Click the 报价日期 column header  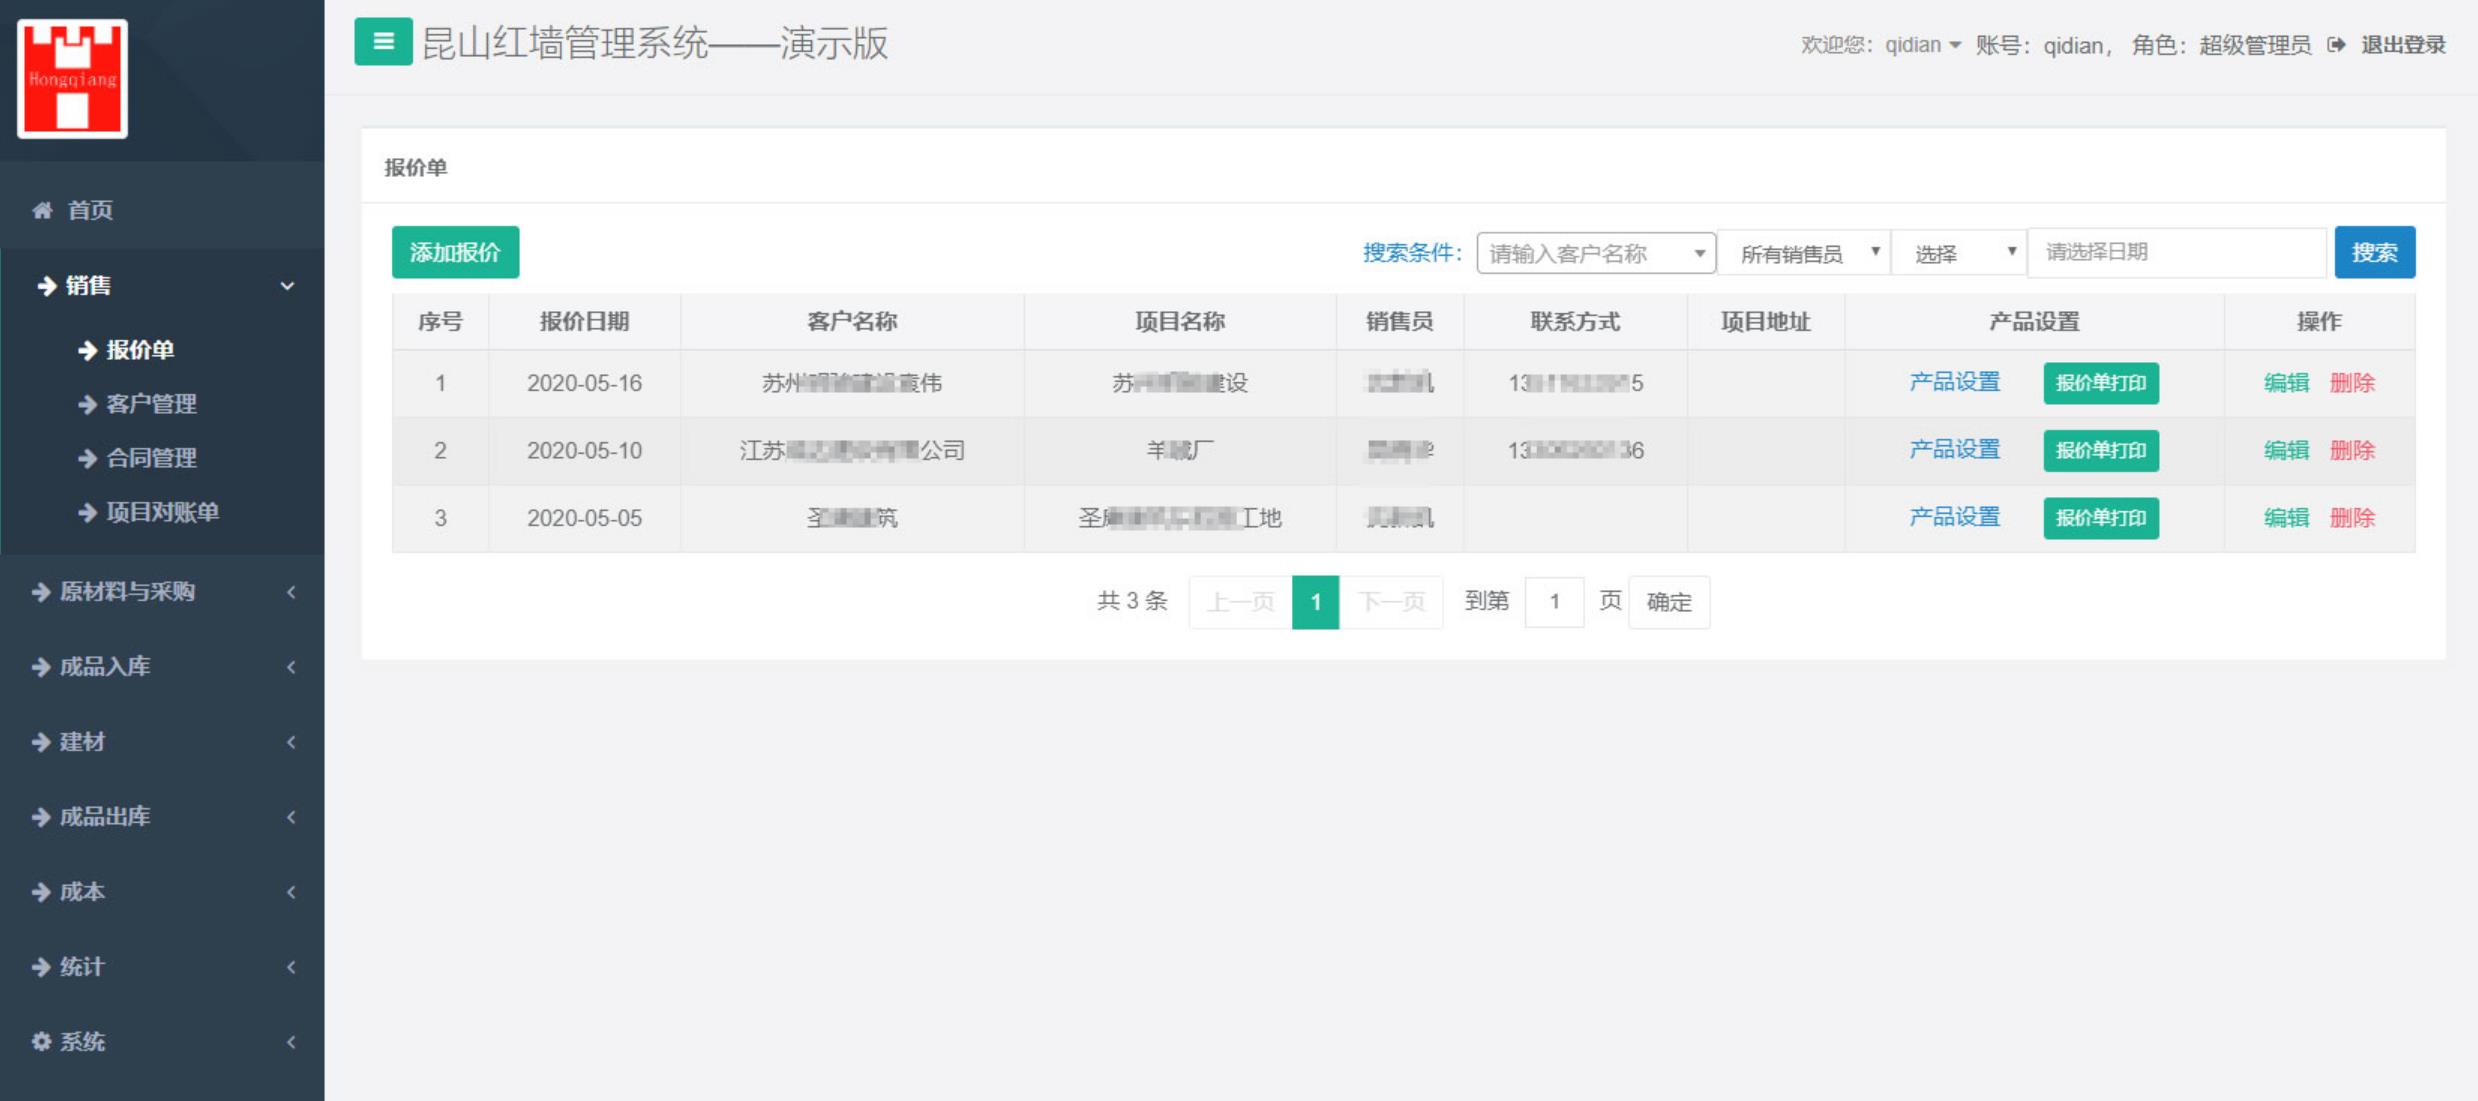[x=584, y=321]
